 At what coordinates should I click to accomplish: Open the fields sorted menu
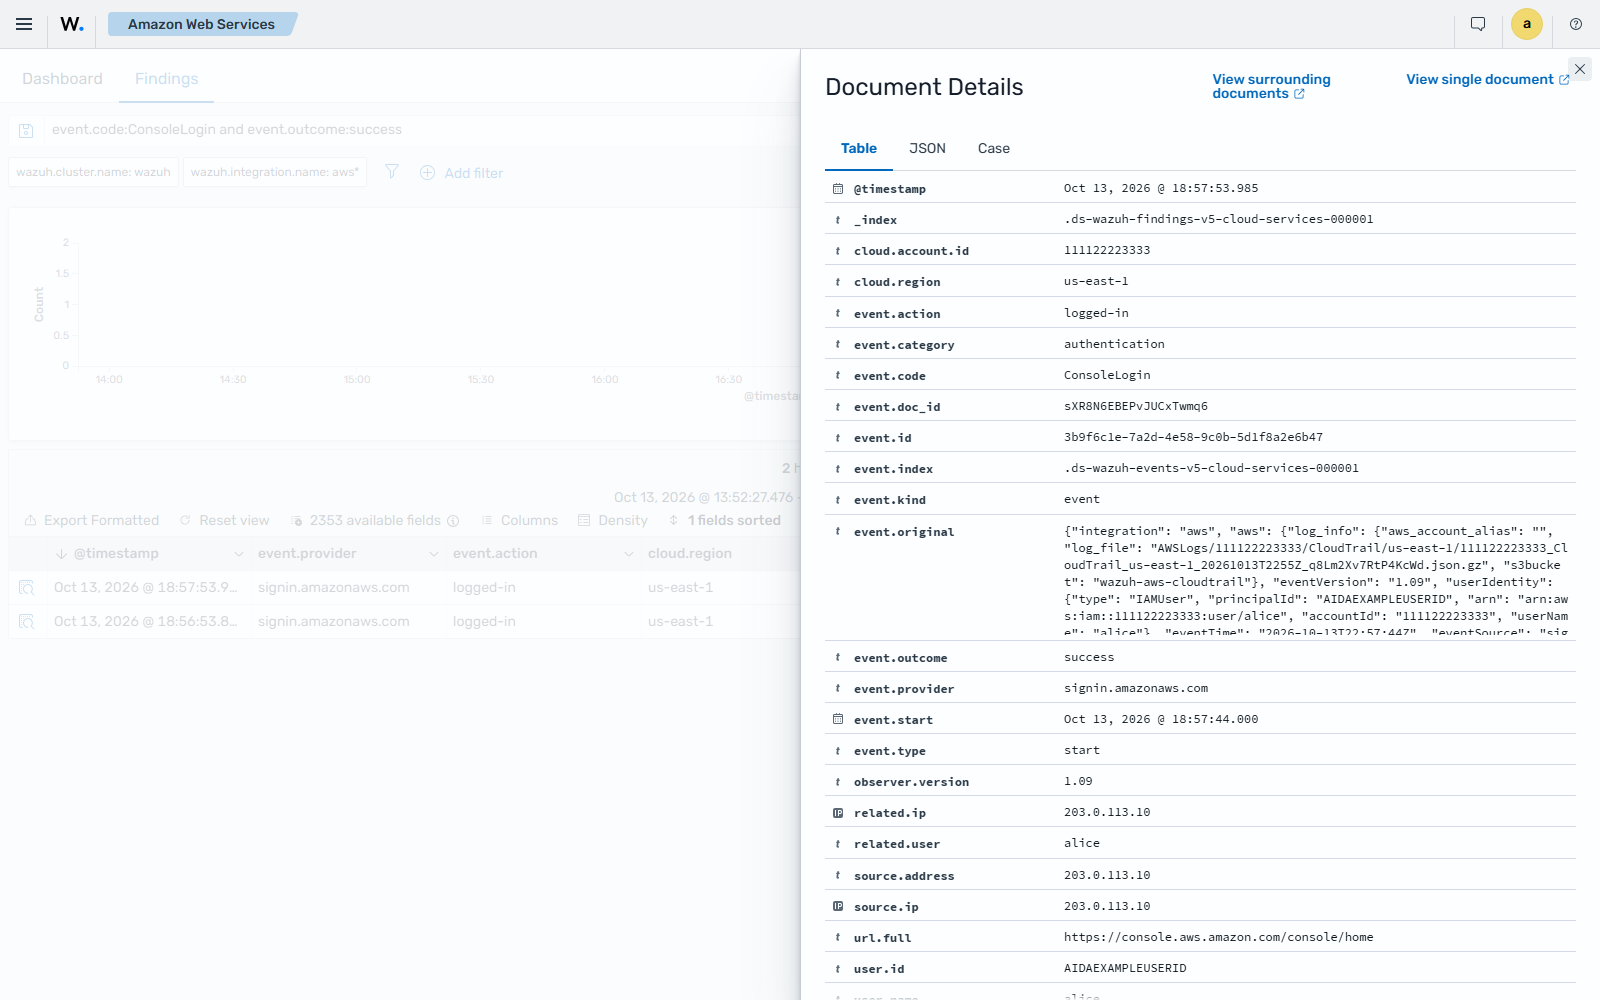(x=725, y=521)
